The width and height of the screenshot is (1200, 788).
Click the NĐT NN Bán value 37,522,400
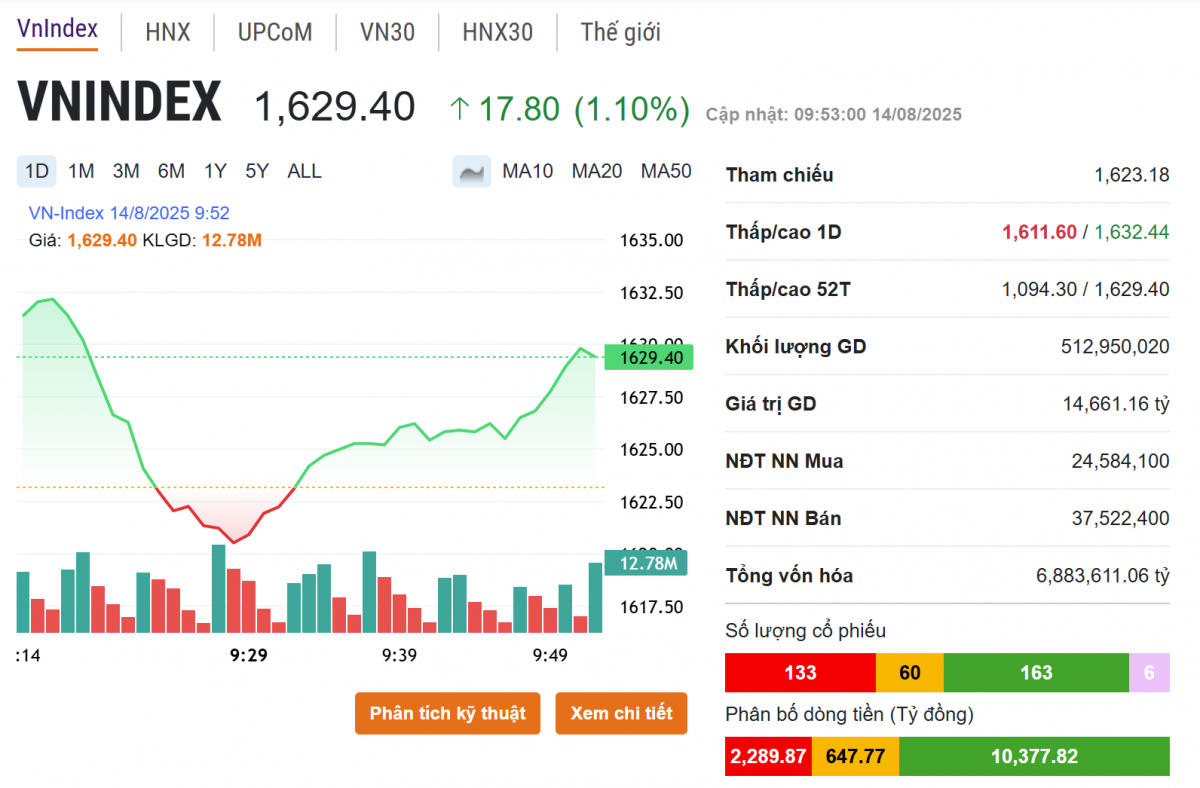coord(1120,518)
